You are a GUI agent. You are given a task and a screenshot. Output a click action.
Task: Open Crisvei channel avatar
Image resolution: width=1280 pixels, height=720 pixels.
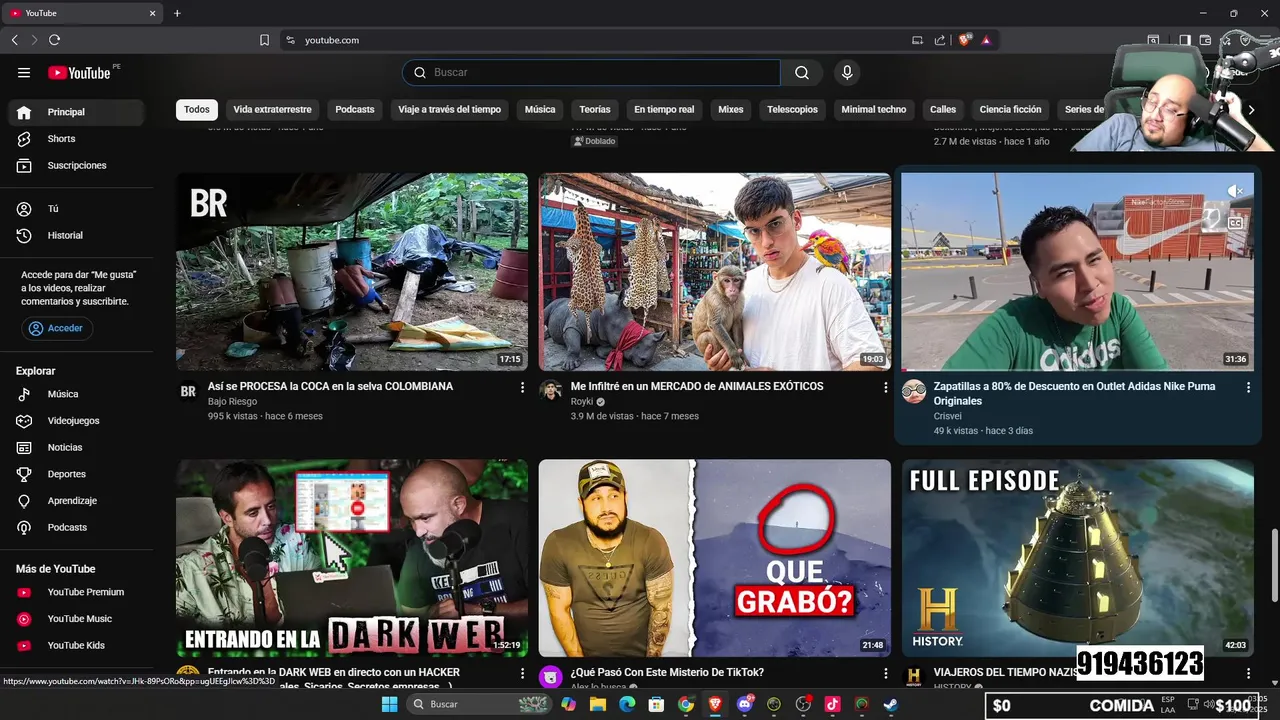click(914, 391)
